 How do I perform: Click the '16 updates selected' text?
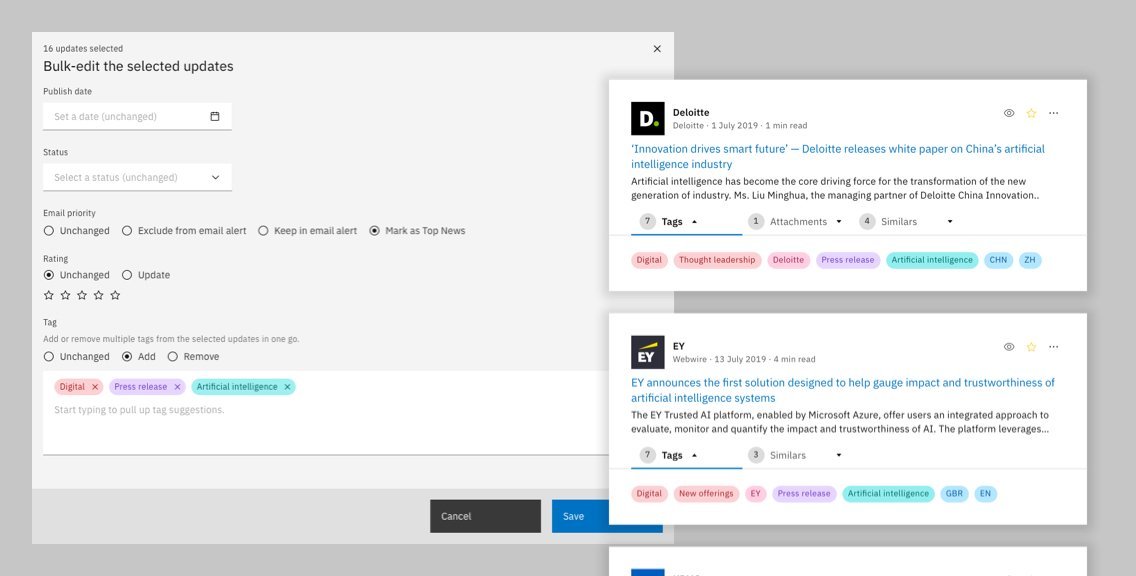pos(83,49)
